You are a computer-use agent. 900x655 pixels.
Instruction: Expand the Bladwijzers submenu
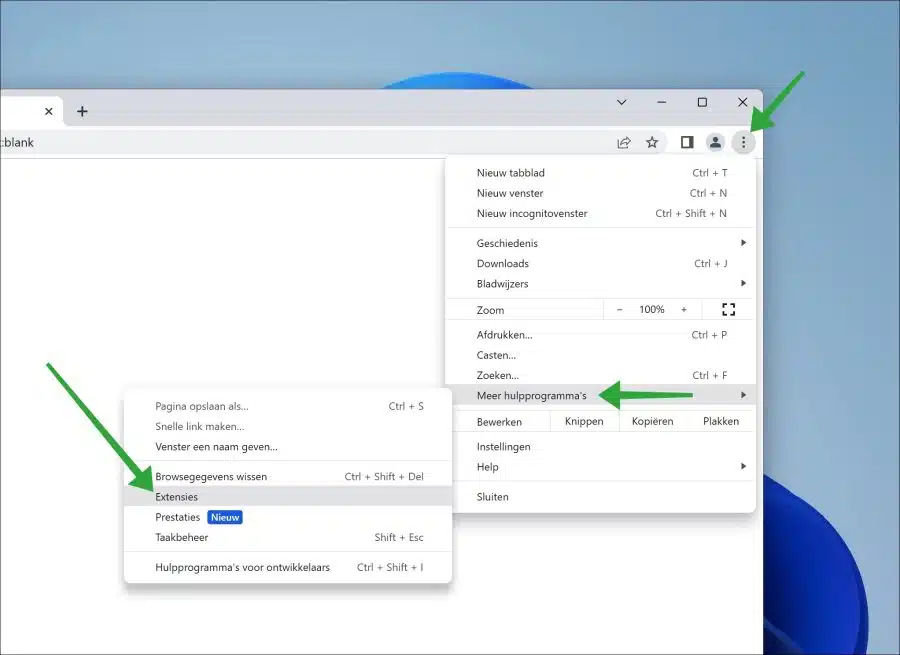click(601, 284)
